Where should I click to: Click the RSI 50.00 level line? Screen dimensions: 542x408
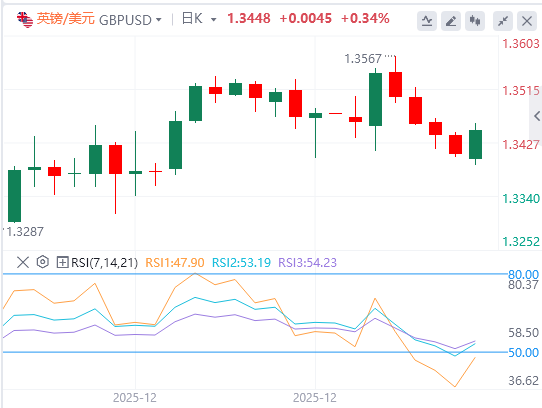tap(254, 352)
